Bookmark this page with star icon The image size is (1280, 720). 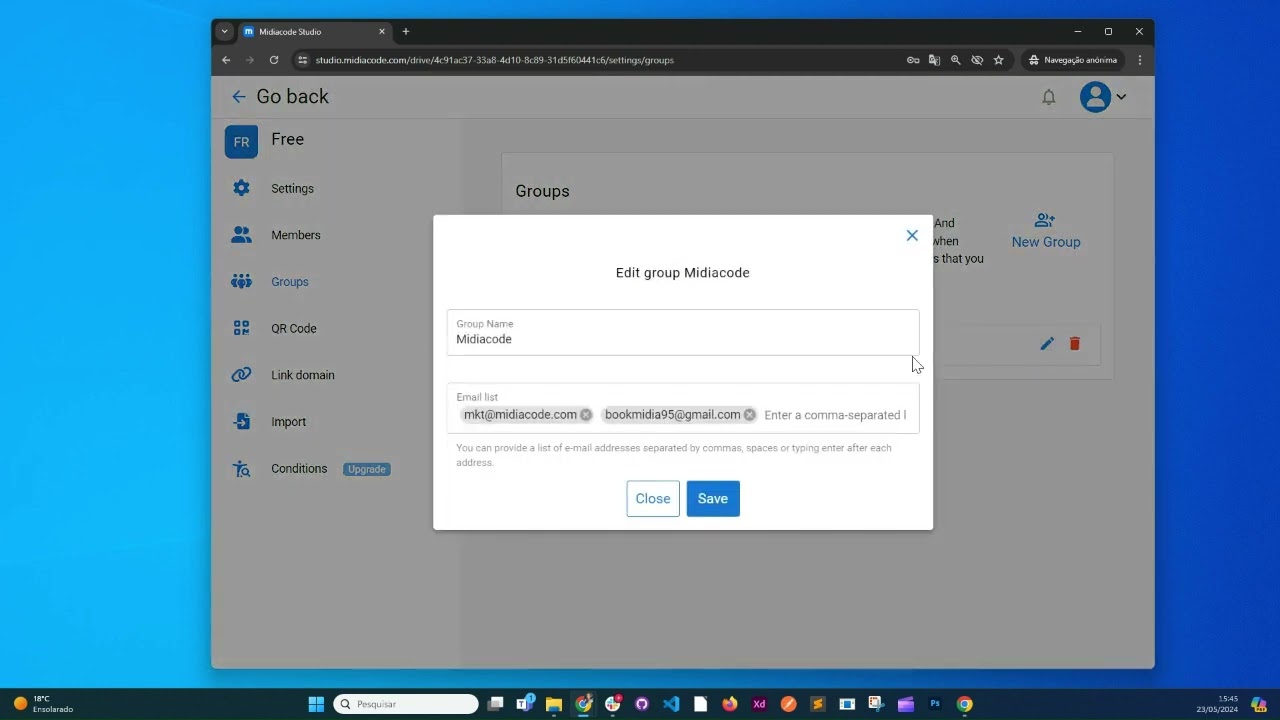pyautogui.click(x=998, y=60)
